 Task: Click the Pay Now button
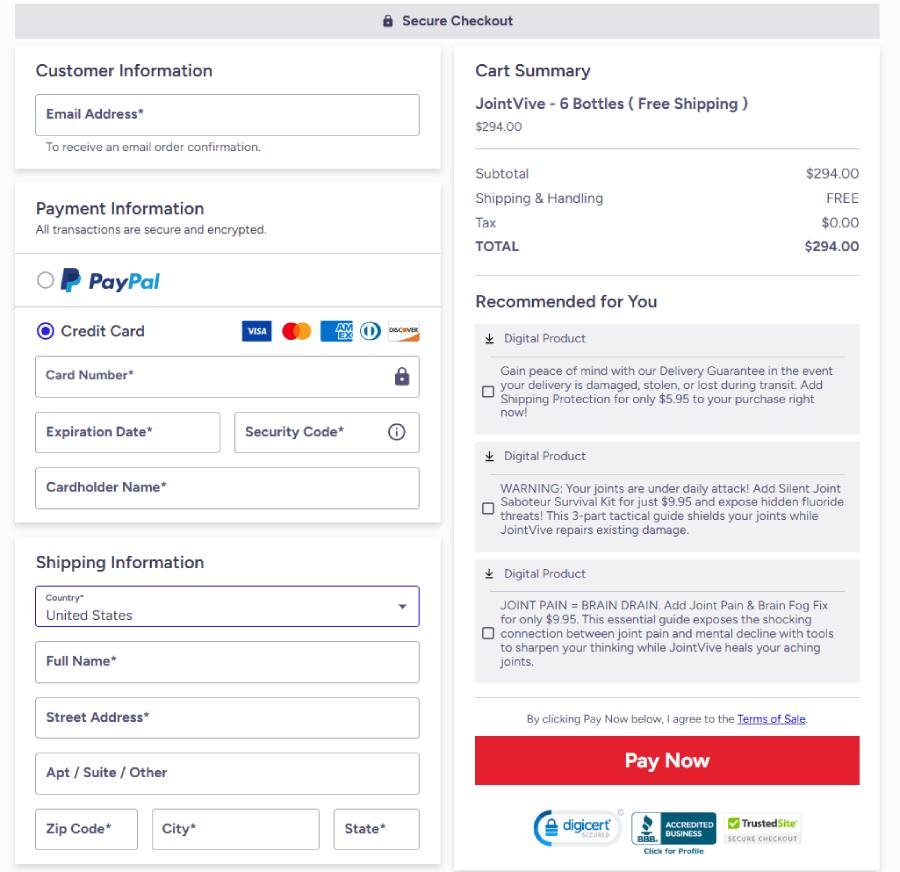[x=666, y=760]
